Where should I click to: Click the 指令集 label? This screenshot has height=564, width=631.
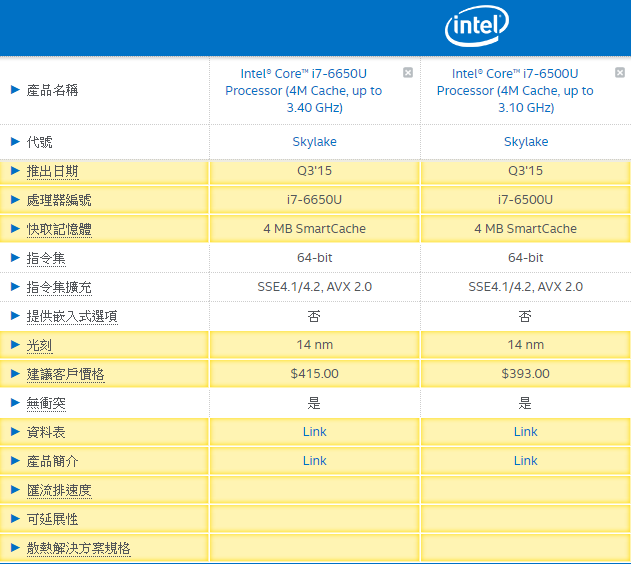tap(46, 258)
